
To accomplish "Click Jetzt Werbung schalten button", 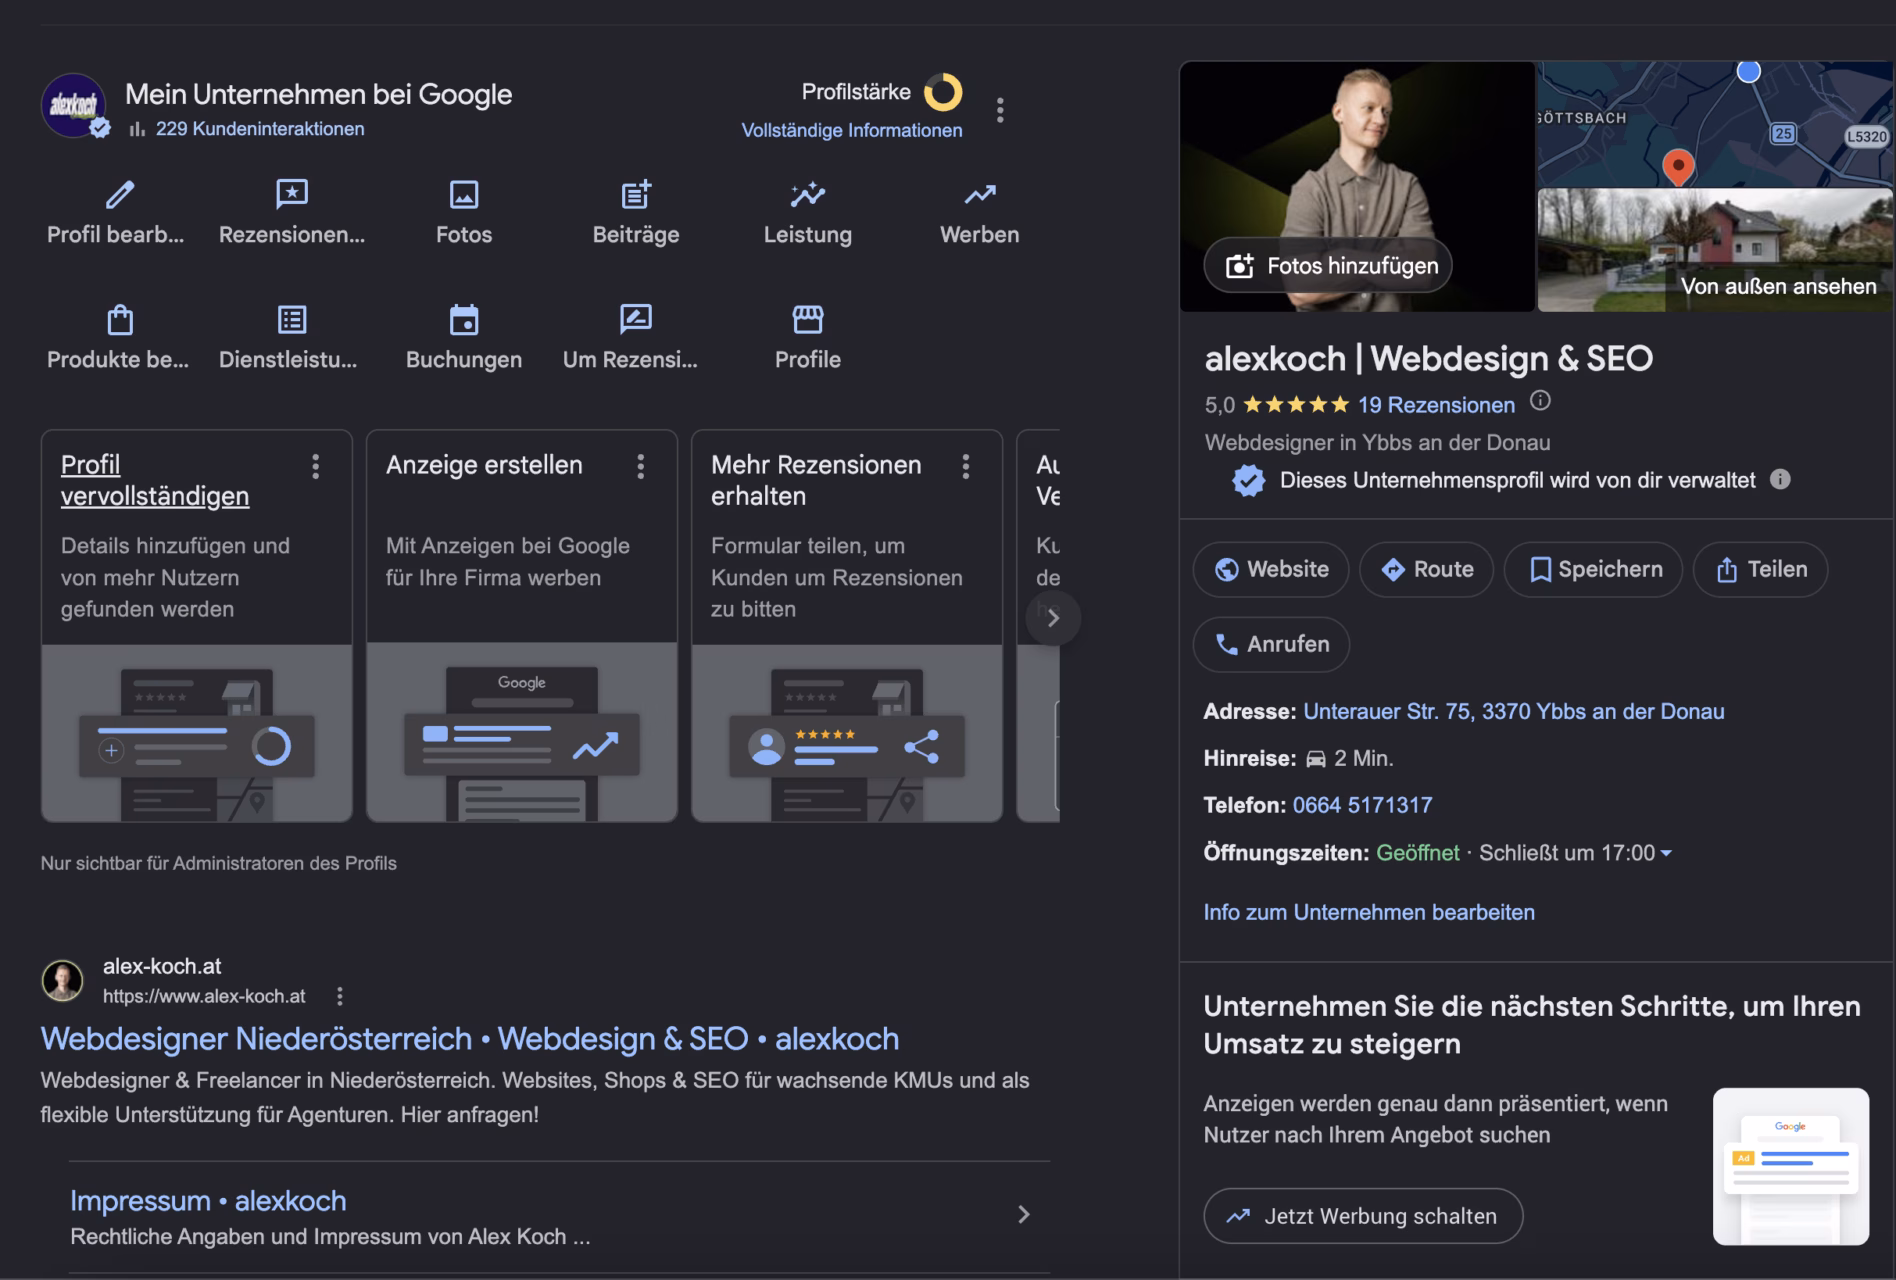I will tap(1363, 1216).
